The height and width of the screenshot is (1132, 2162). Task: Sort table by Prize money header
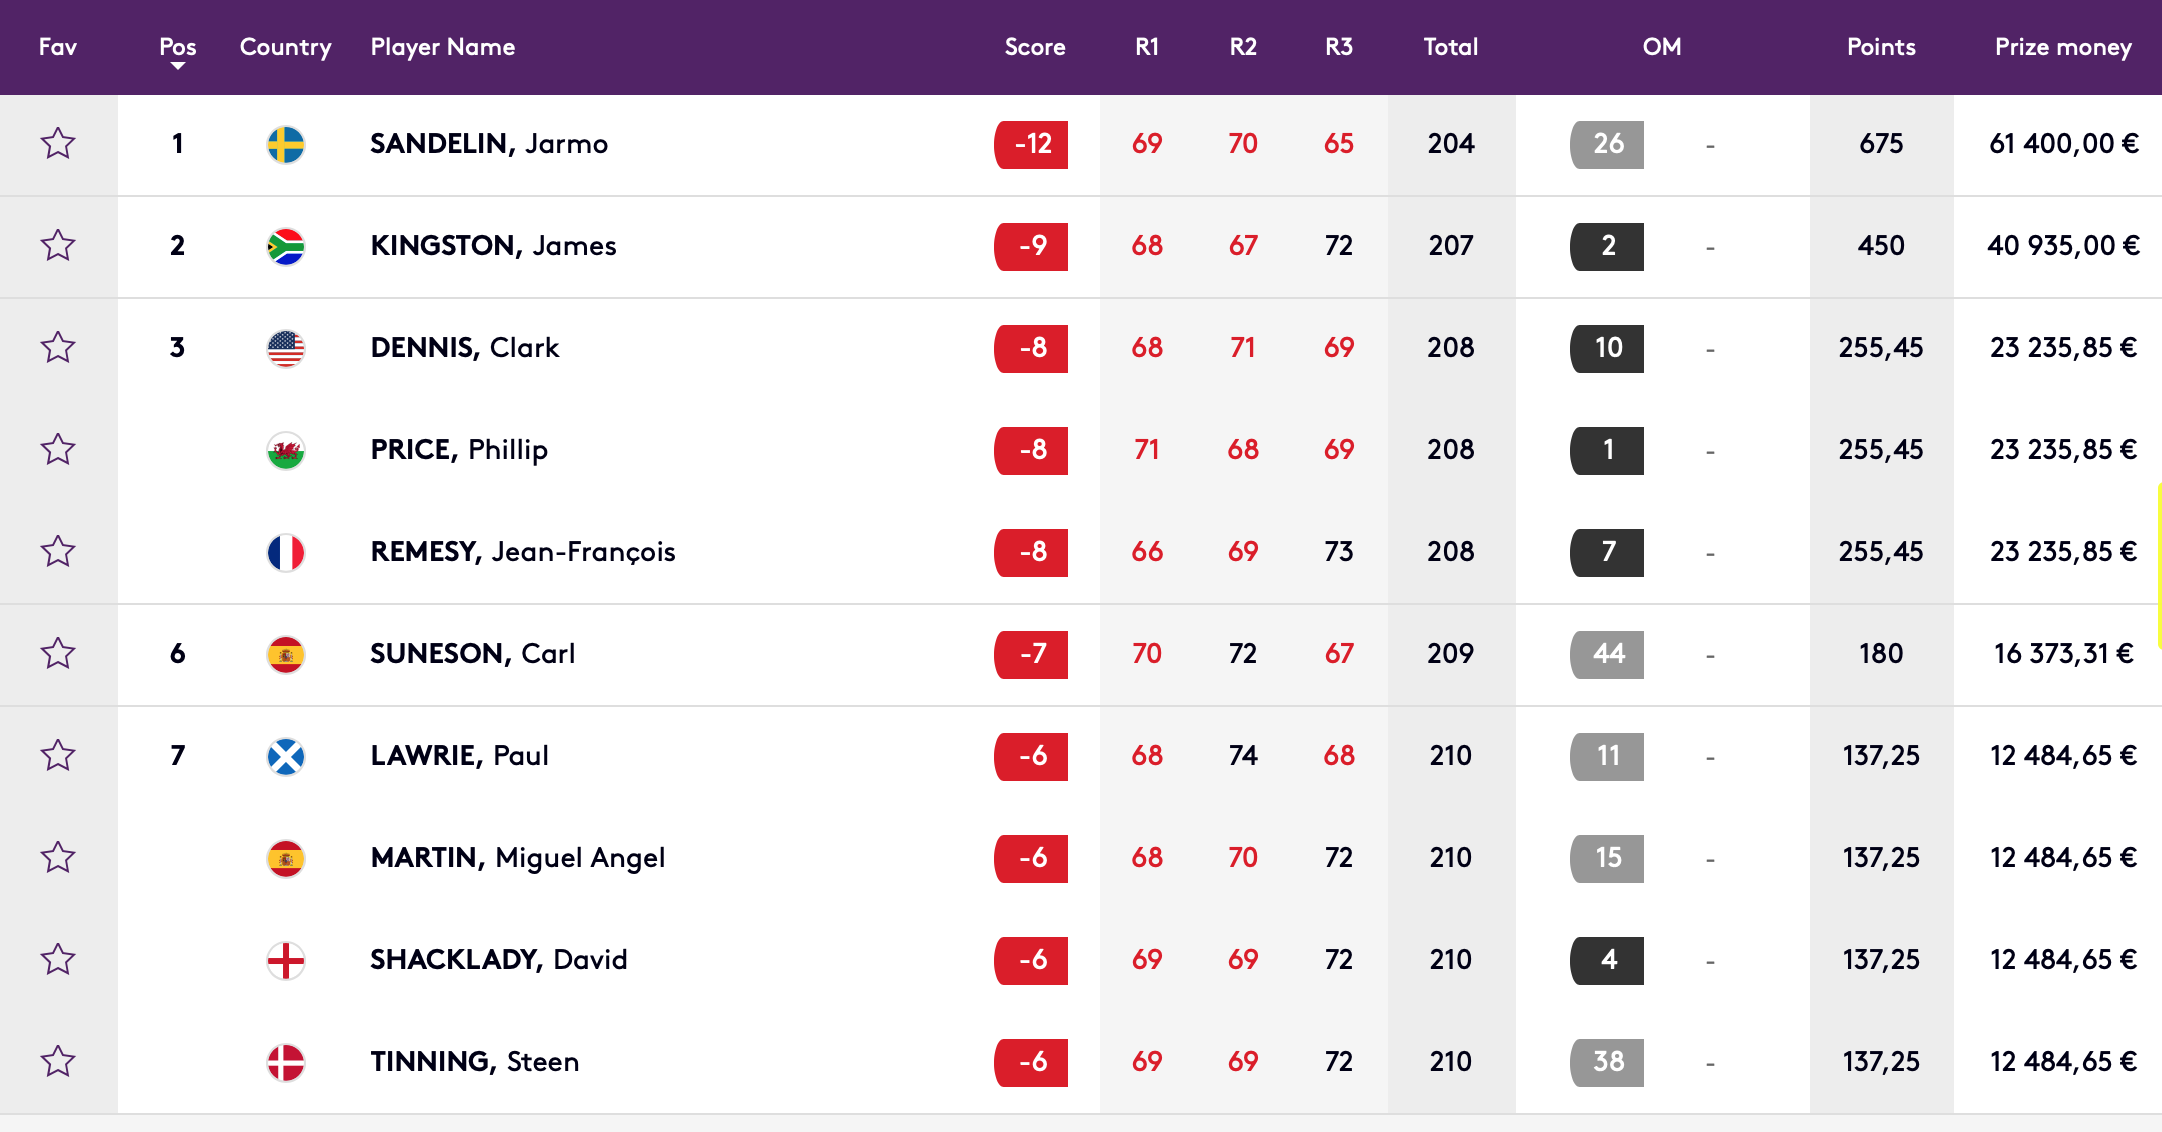coord(2063,47)
